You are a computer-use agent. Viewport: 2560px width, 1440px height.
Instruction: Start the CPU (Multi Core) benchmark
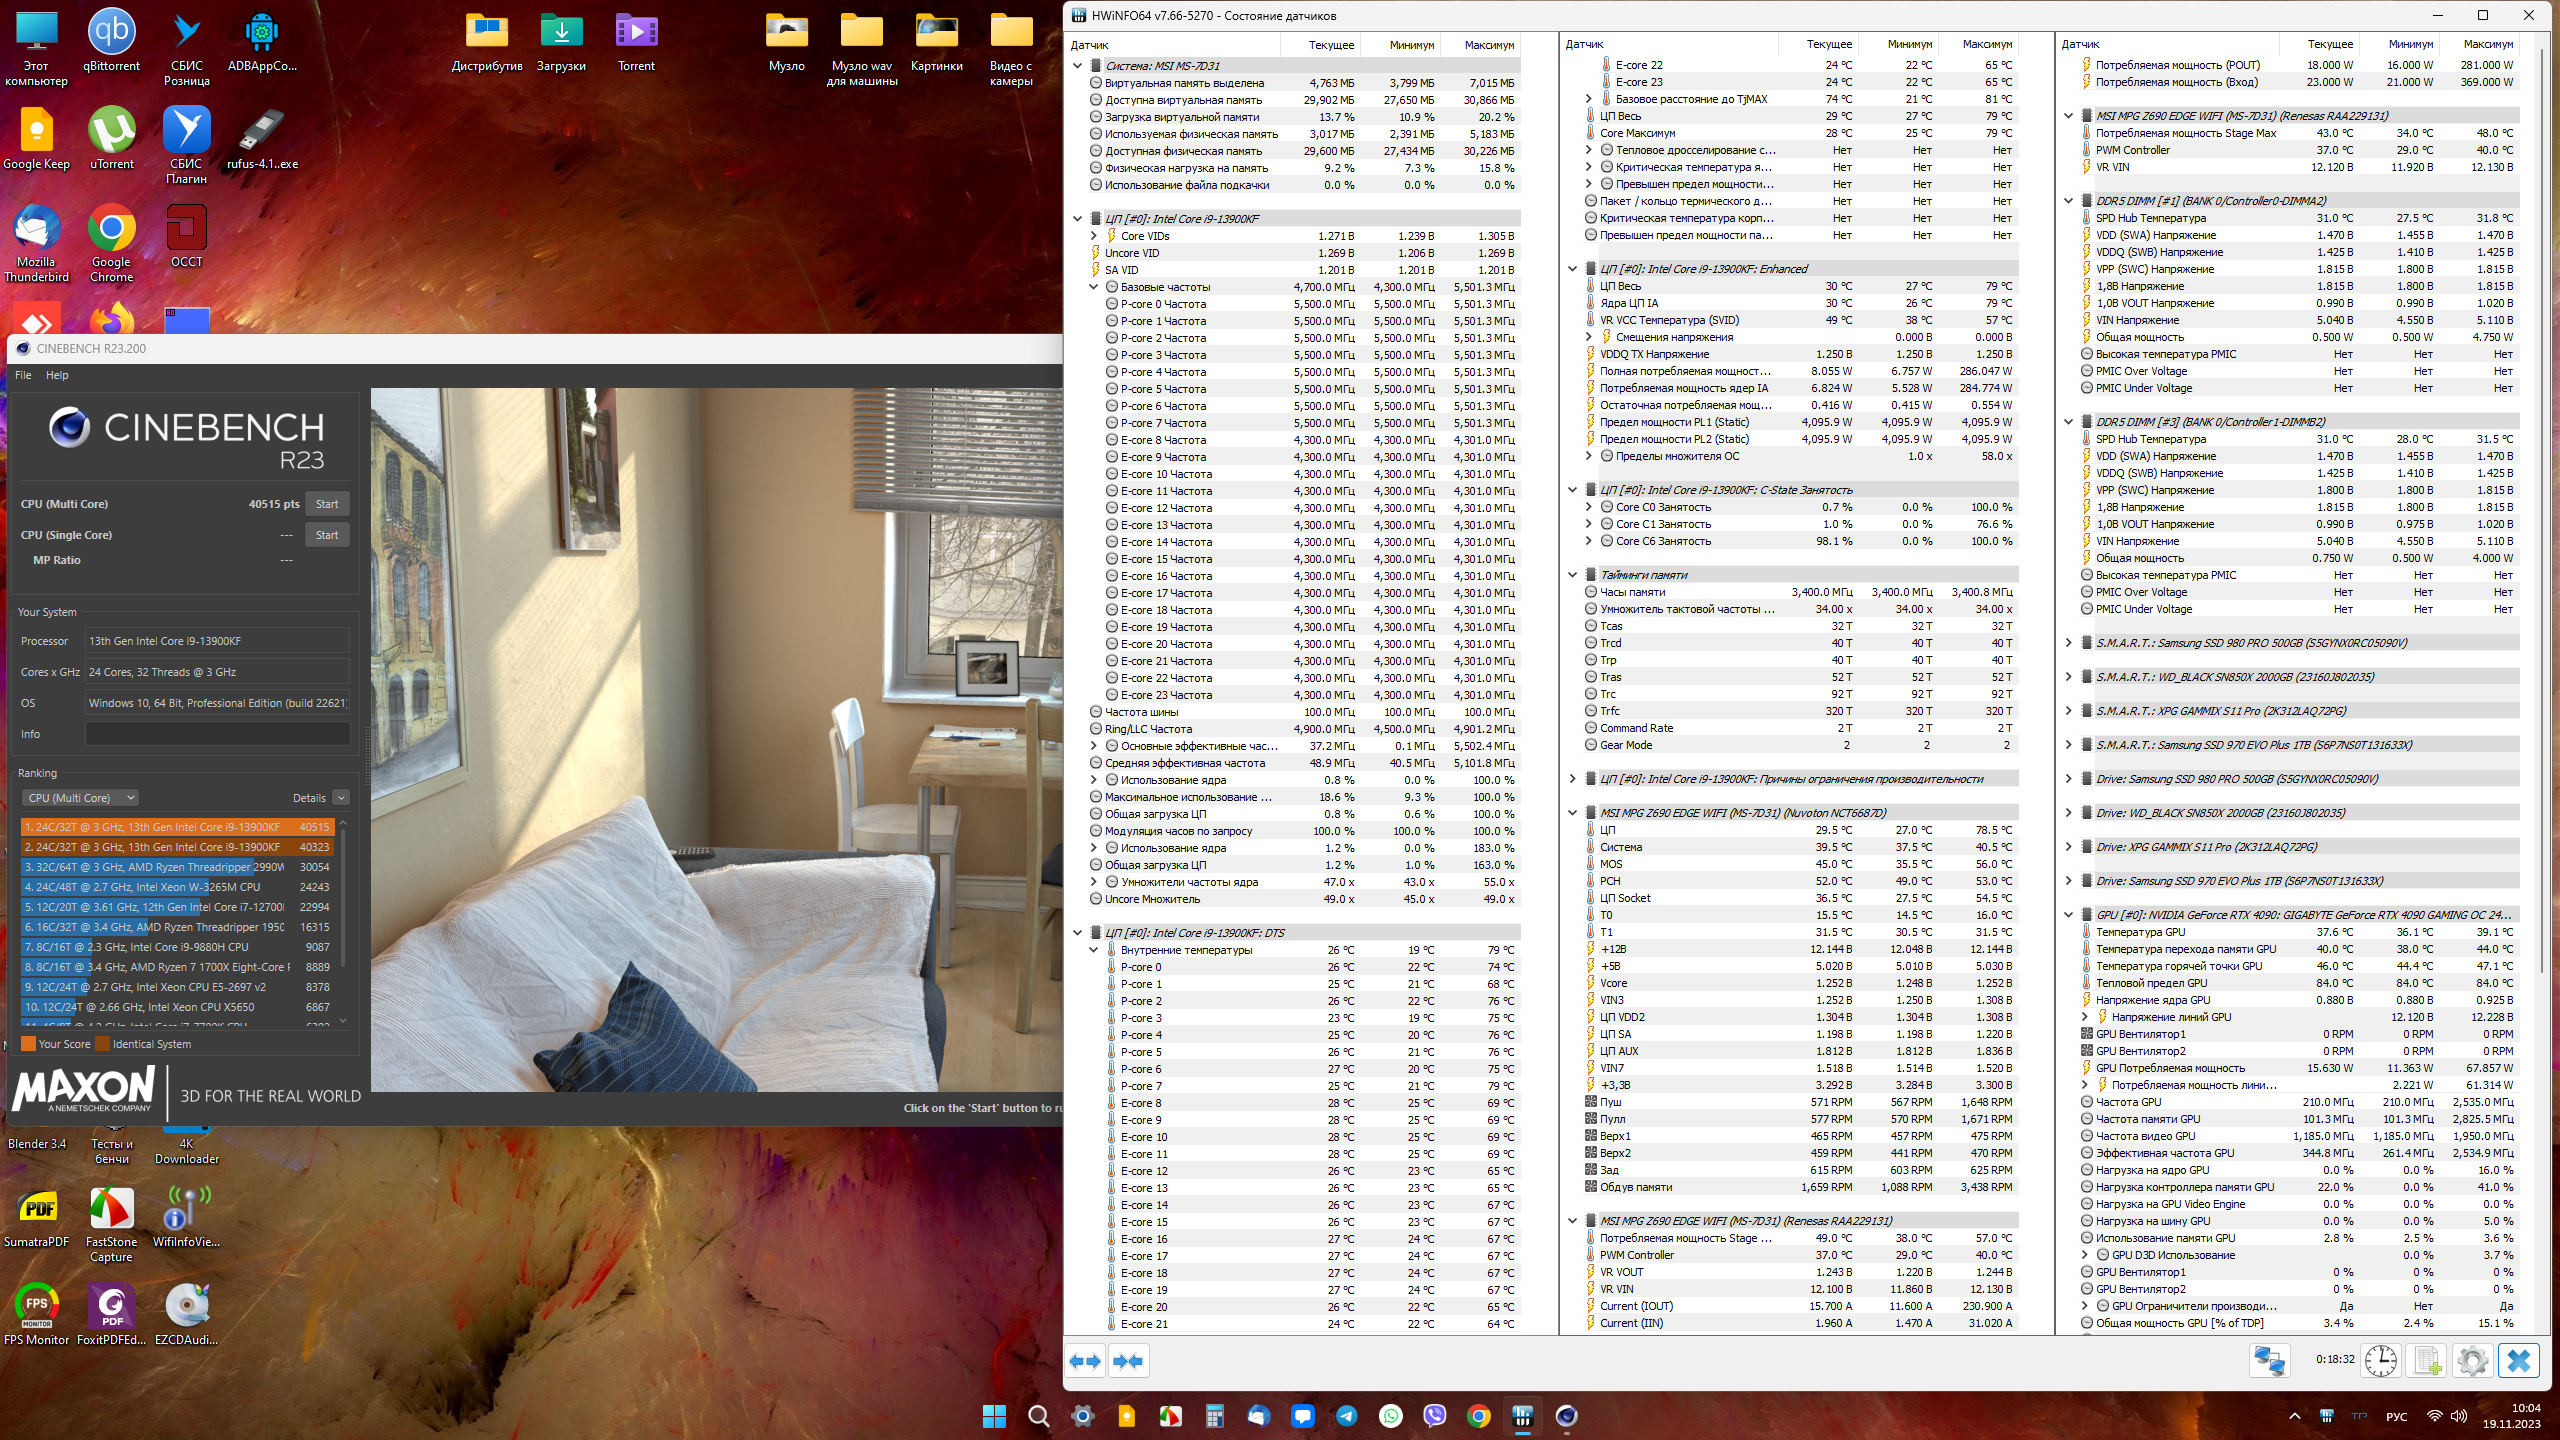click(x=327, y=504)
